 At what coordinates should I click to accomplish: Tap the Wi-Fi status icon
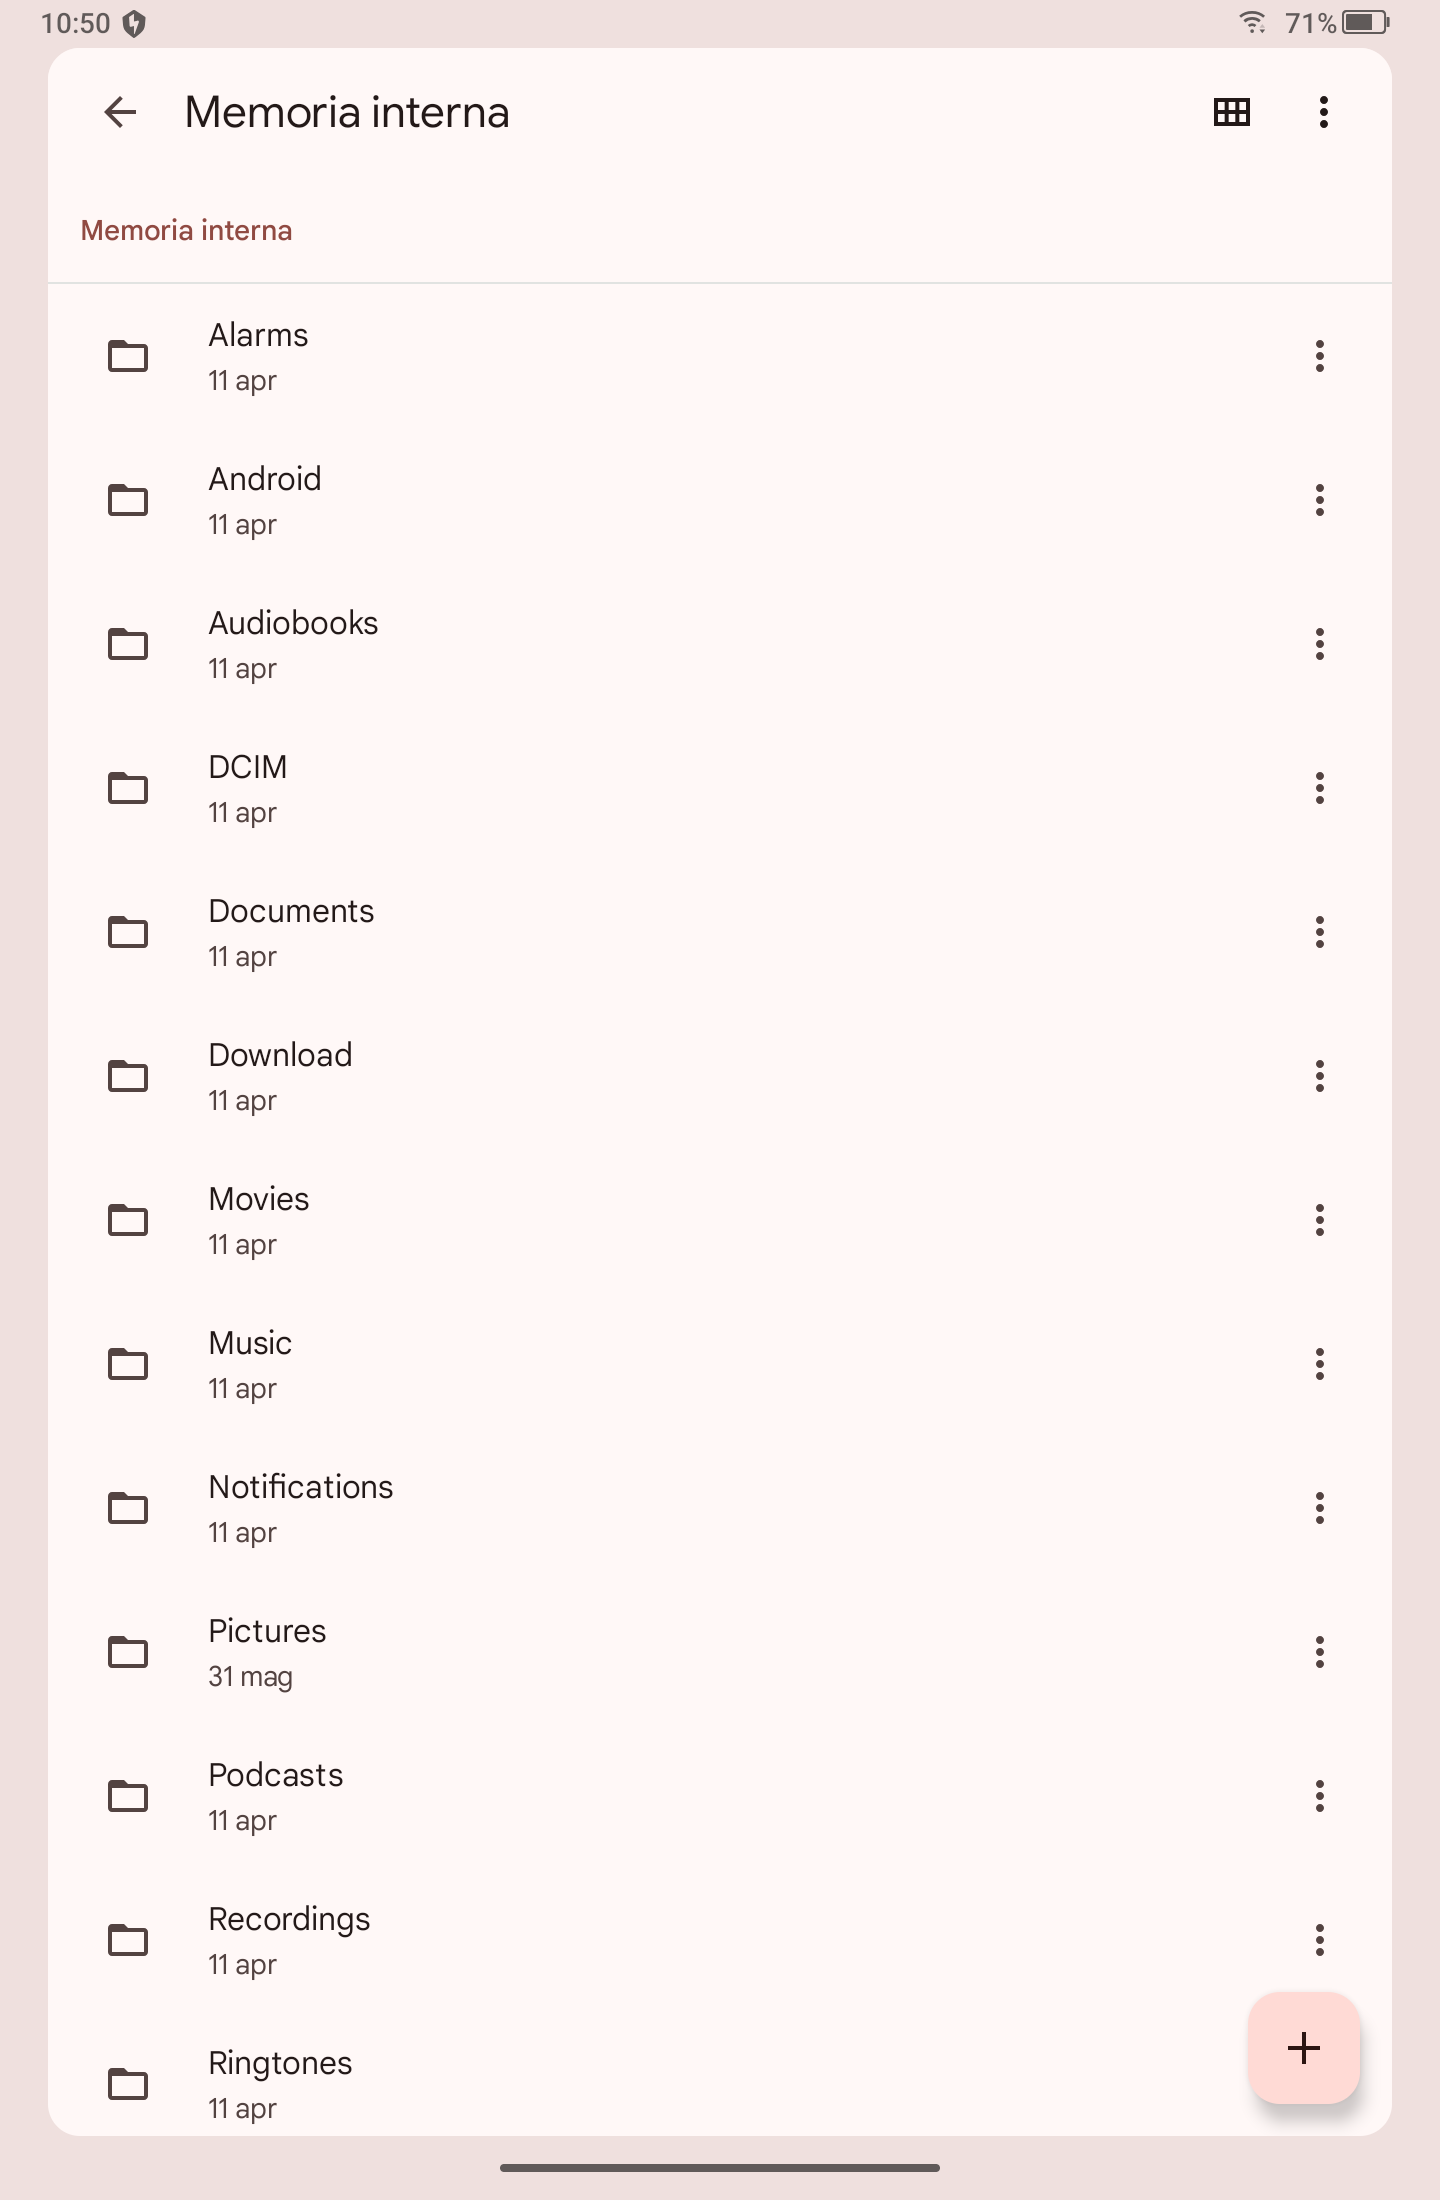pyautogui.click(x=1252, y=22)
